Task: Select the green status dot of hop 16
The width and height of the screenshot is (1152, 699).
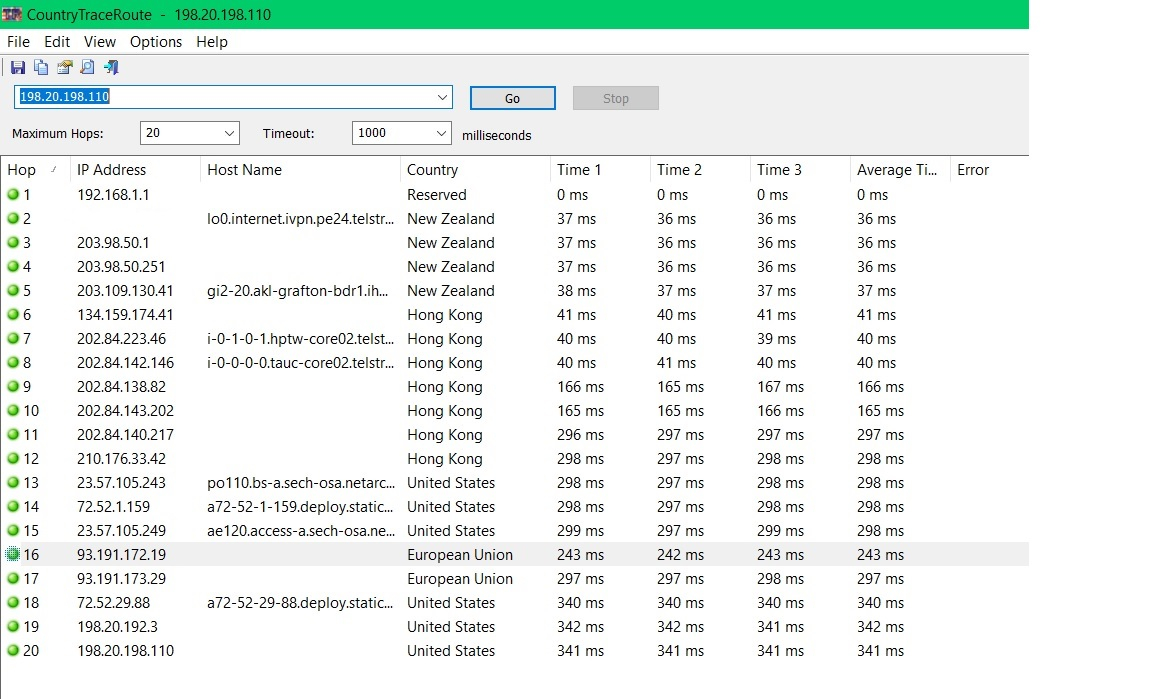Action: 12,554
